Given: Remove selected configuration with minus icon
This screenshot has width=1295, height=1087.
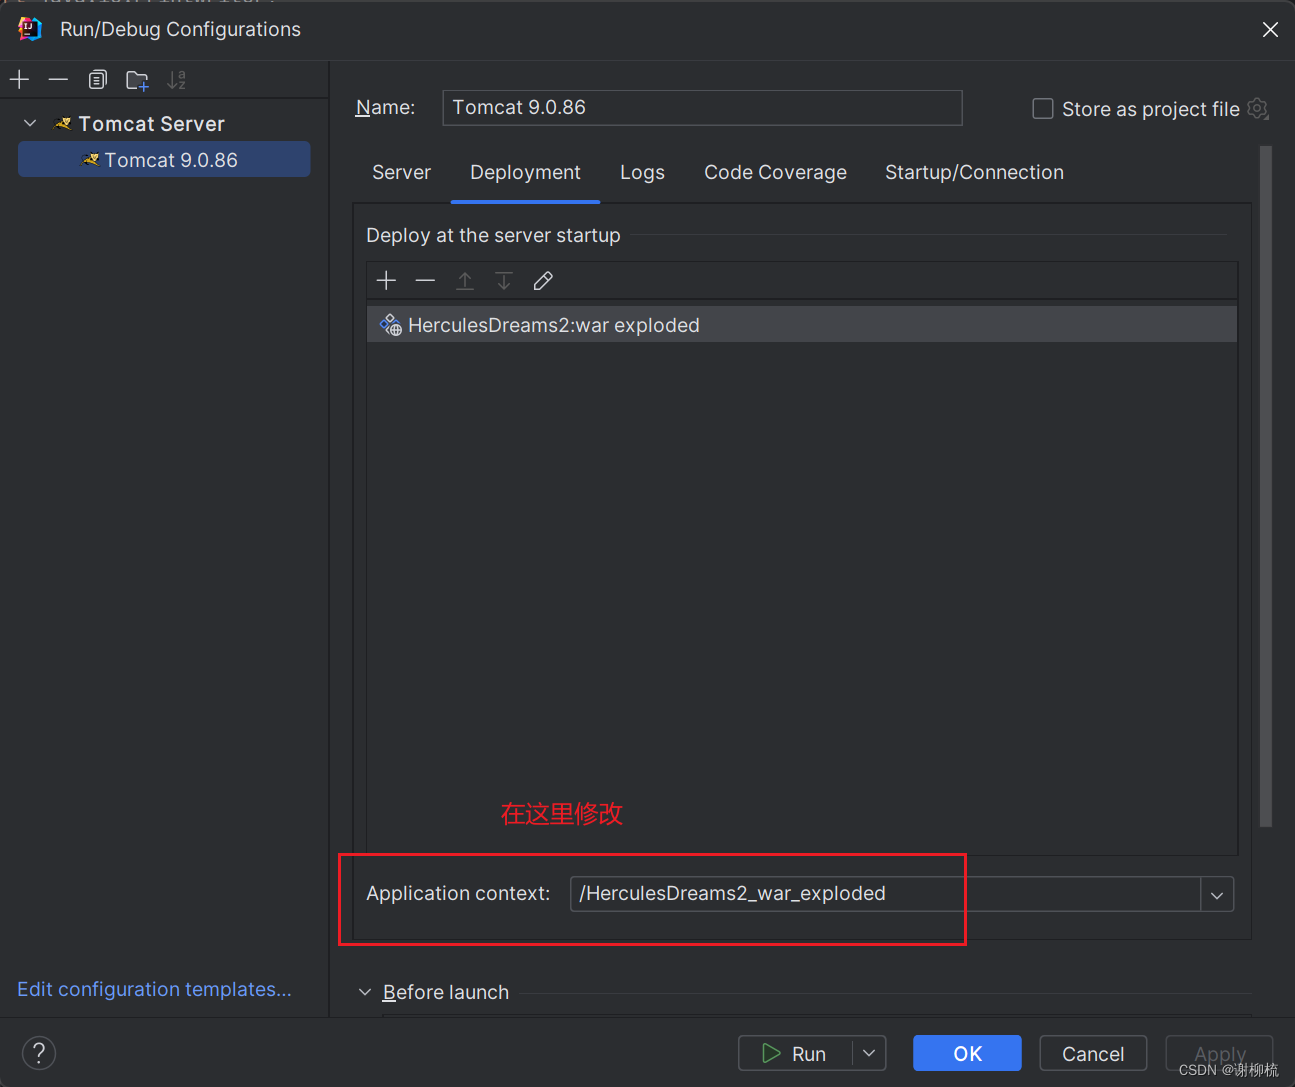Looking at the screenshot, I should (x=58, y=79).
